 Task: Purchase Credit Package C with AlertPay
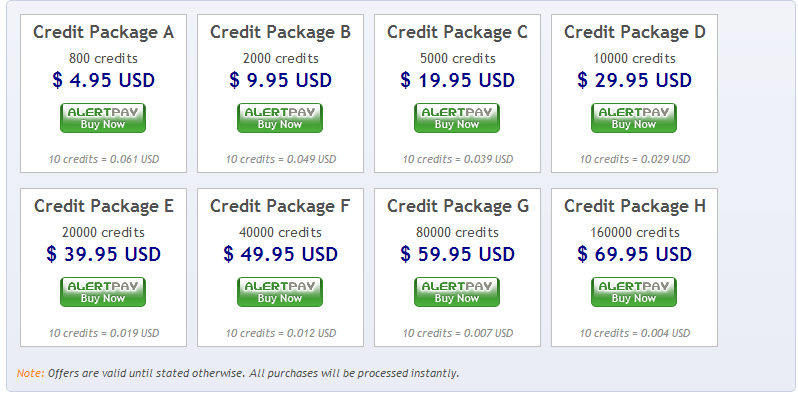[457, 118]
